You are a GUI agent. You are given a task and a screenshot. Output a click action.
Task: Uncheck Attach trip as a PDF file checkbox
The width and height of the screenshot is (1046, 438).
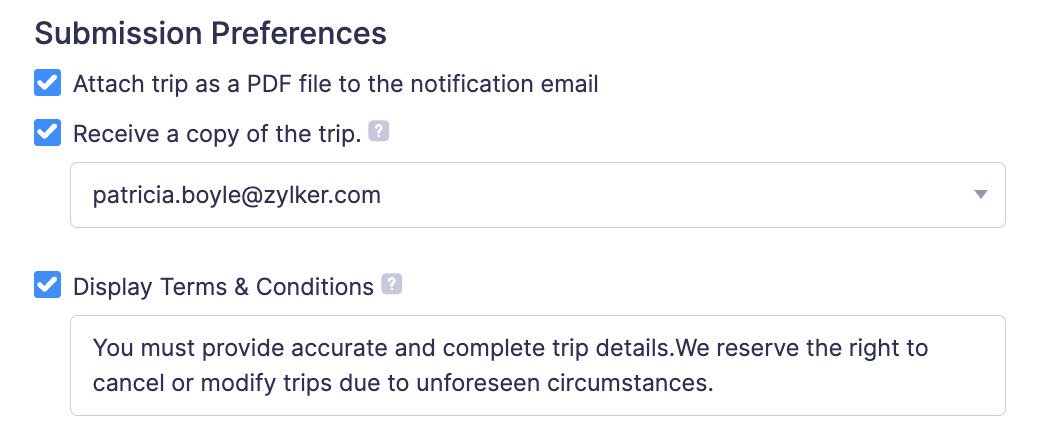point(47,83)
